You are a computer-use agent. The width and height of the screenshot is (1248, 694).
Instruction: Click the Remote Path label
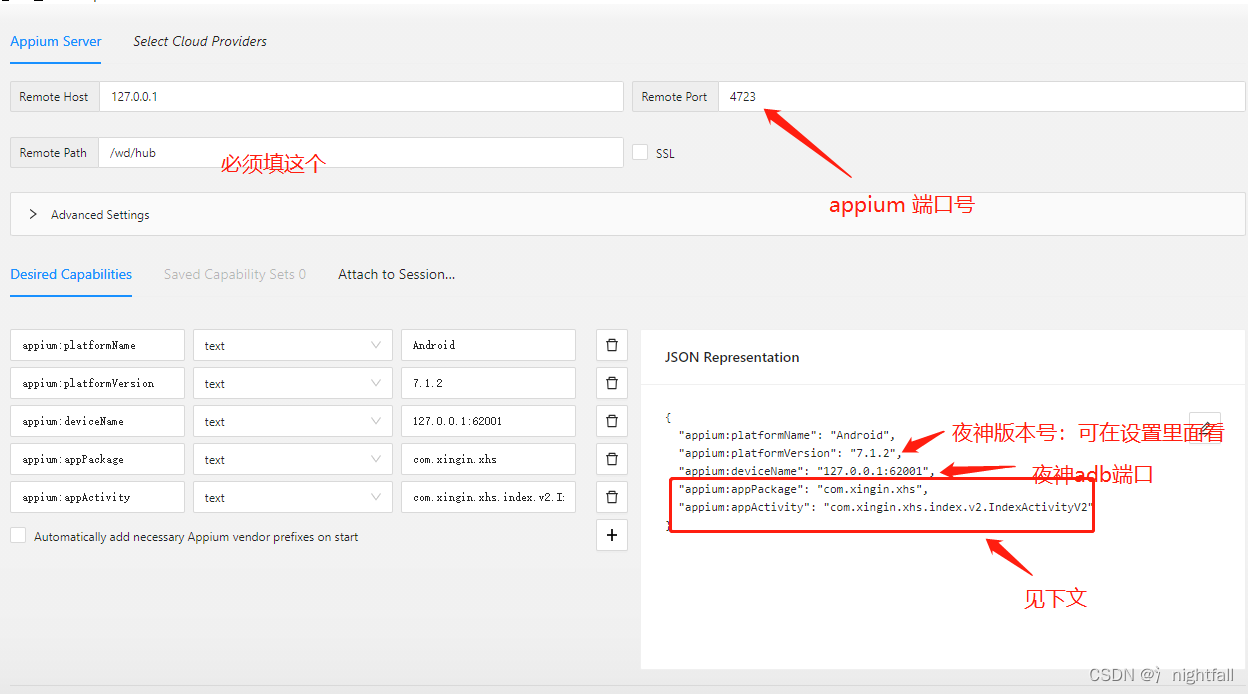54,153
